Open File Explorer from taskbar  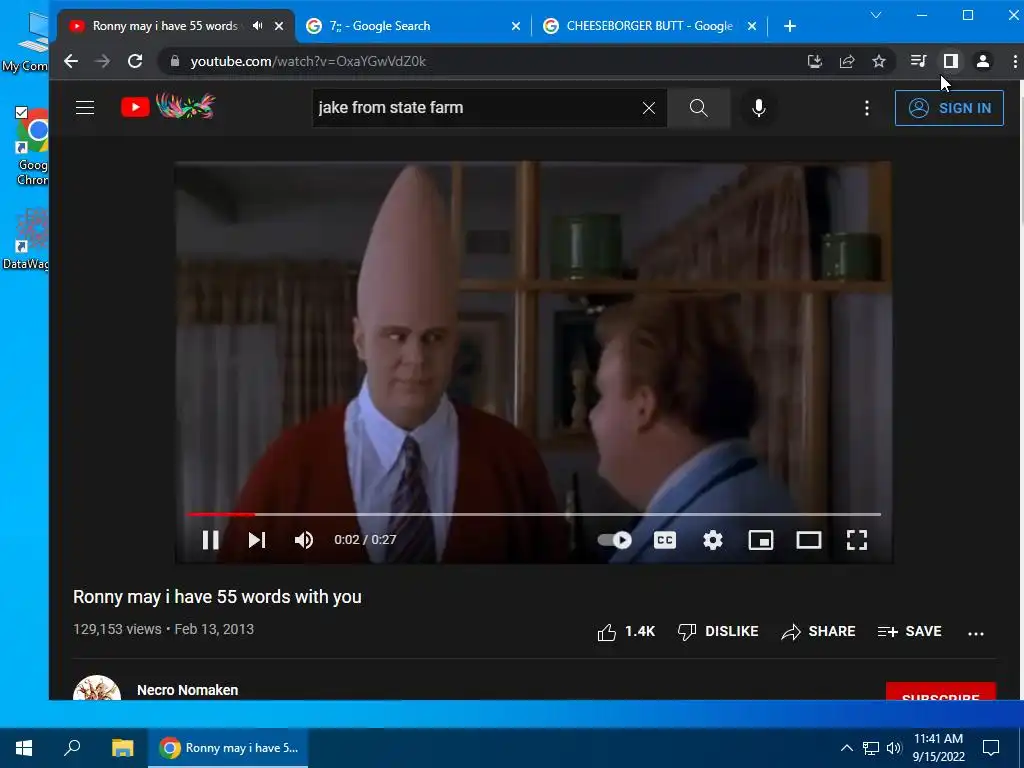122,748
